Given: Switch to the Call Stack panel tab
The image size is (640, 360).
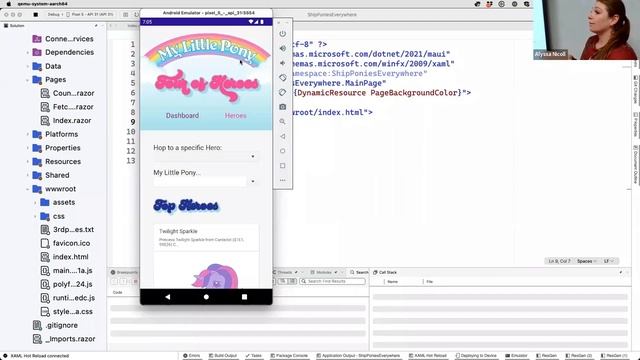Looking at the screenshot, I should pos(384,272).
